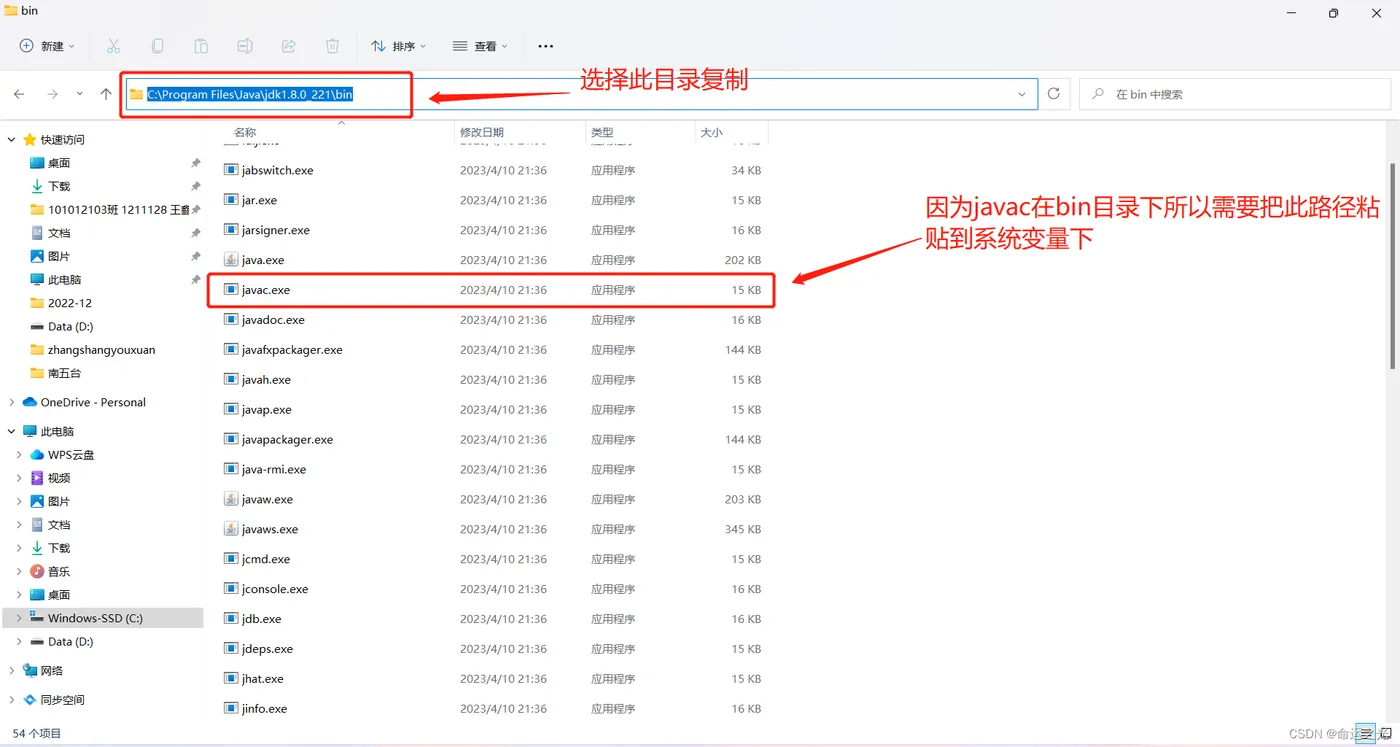This screenshot has width=1400, height=747.
Task: Collapse the 此电脑 tree node
Action: click(12, 432)
